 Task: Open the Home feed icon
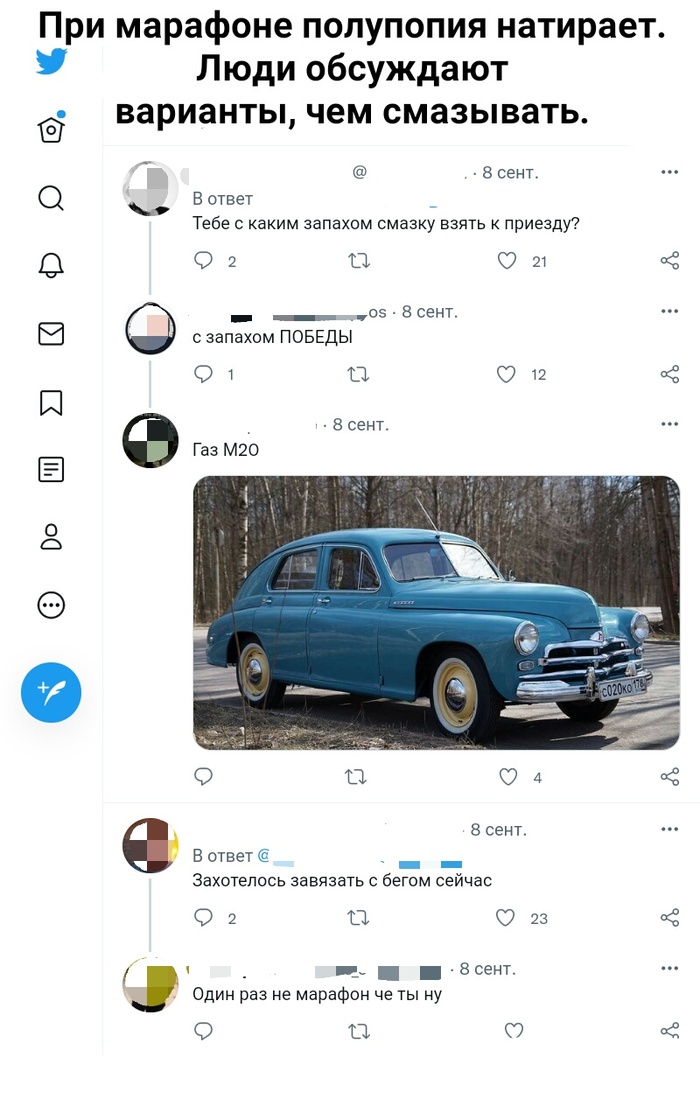point(51,129)
